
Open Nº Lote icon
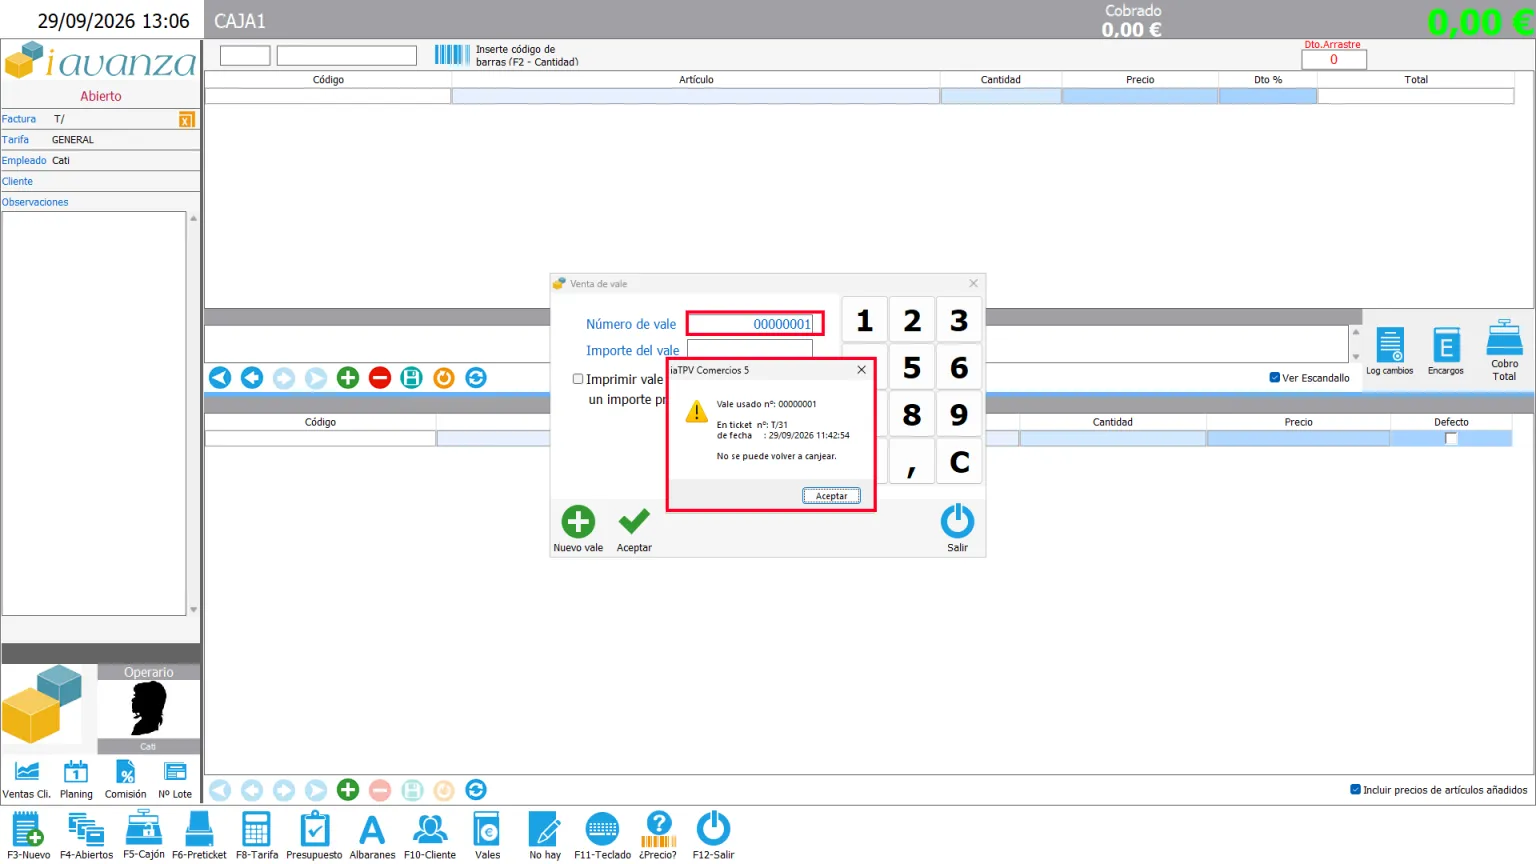point(175,772)
